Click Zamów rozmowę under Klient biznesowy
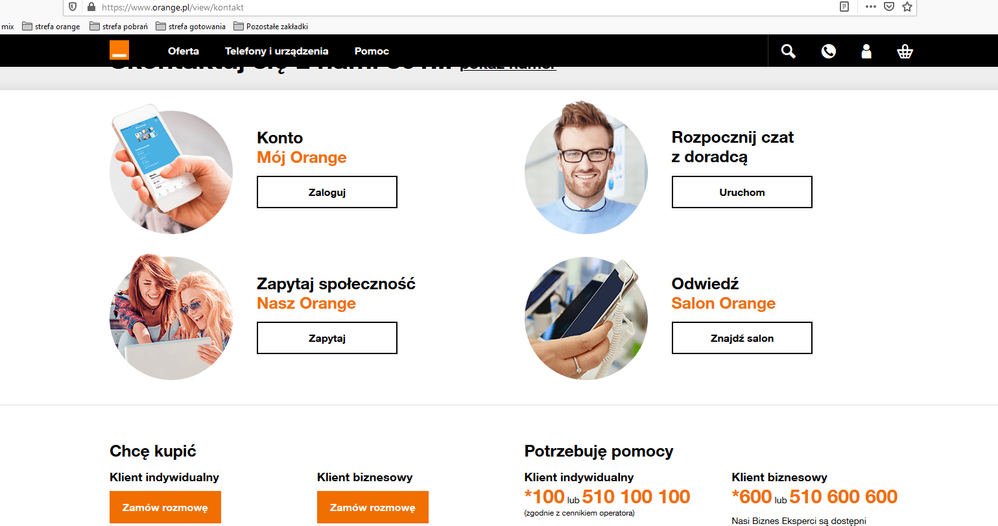 click(x=372, y=507)
